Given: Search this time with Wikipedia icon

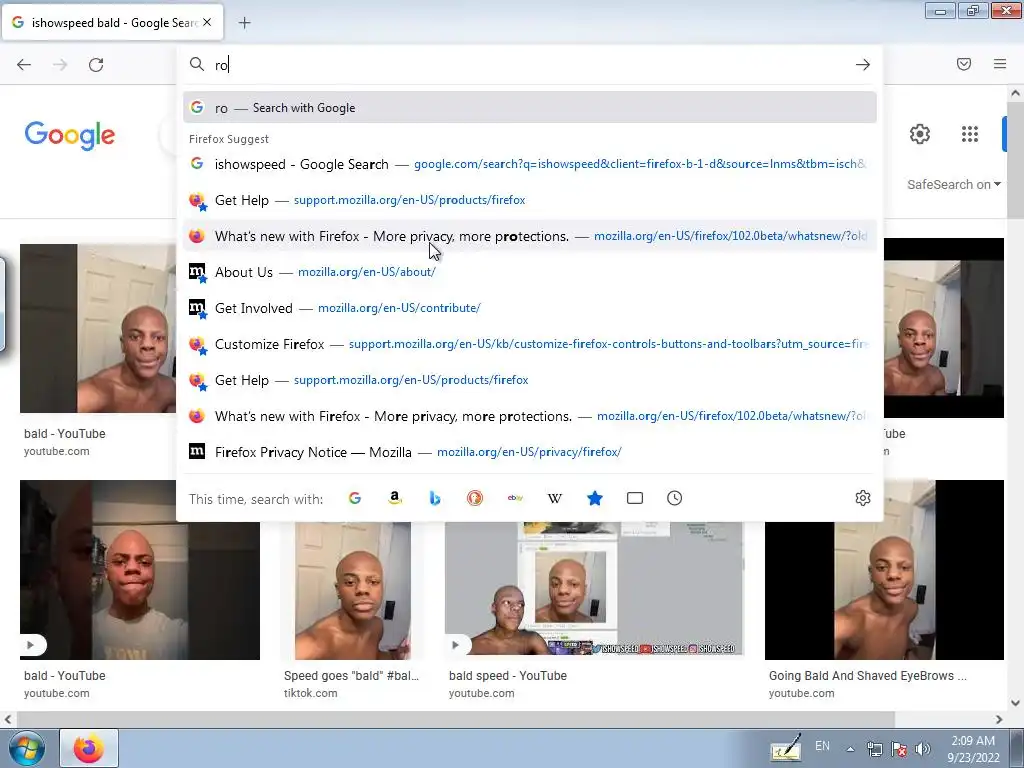Looking at the screenshot, I should 554,498.
